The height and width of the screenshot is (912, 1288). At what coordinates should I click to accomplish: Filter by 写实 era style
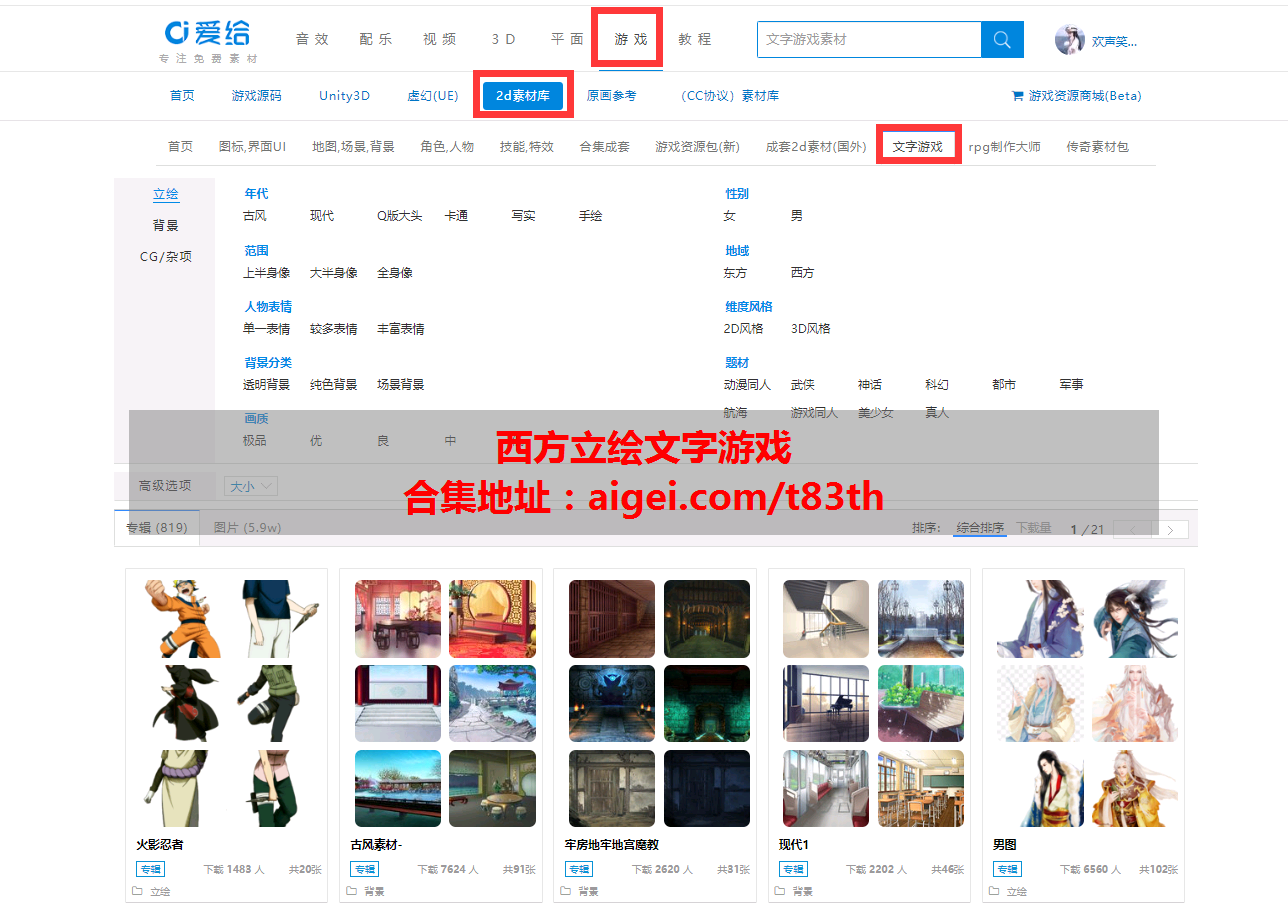click(x=524, y=216)
